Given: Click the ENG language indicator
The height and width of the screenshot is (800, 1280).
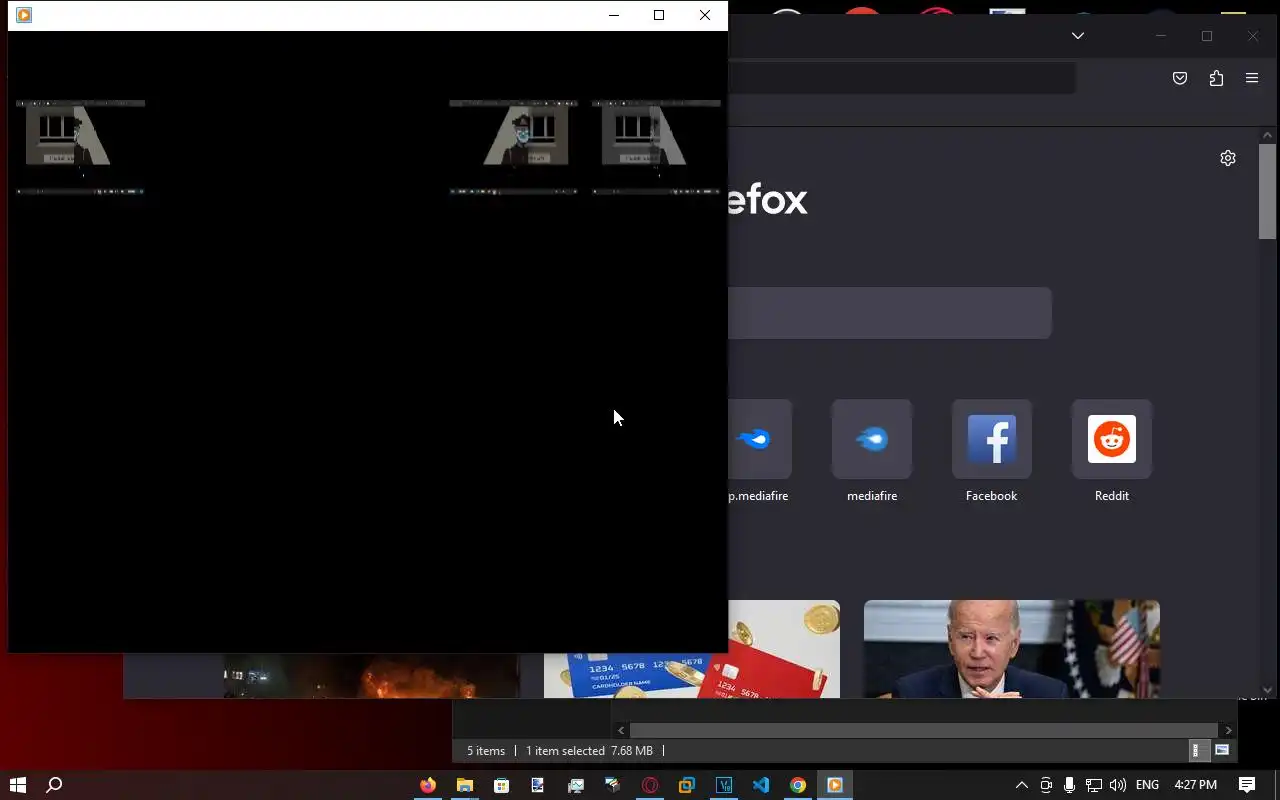Looking at the screenshot, I should pos(1147,785).
